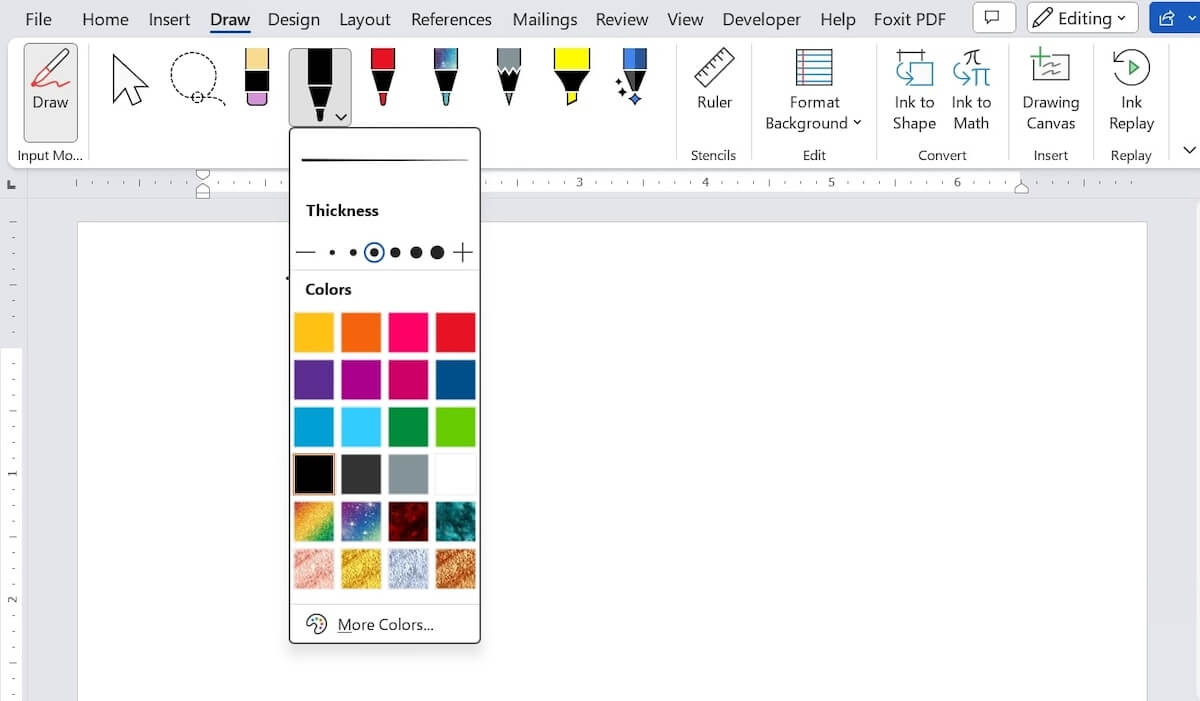Choose the purple color swatch
Viewport: 1200px width, 701px height.
314,380
